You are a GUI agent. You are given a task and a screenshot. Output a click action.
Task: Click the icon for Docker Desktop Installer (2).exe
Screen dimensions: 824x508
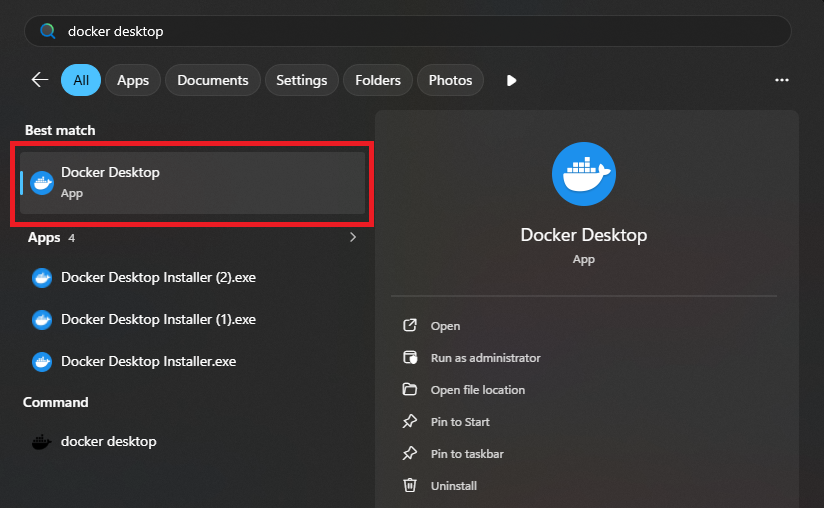[x=42, y=277]
